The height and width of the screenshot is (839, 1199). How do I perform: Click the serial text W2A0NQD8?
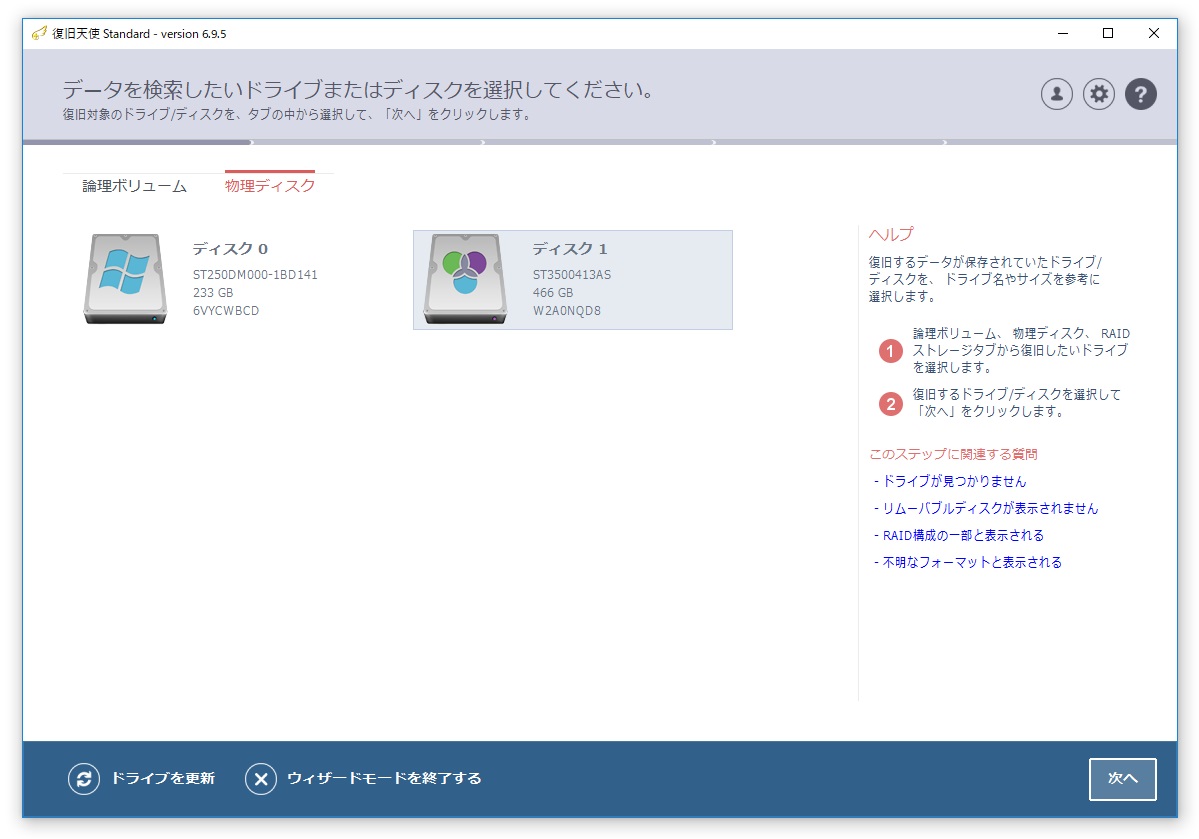point(567,311)
